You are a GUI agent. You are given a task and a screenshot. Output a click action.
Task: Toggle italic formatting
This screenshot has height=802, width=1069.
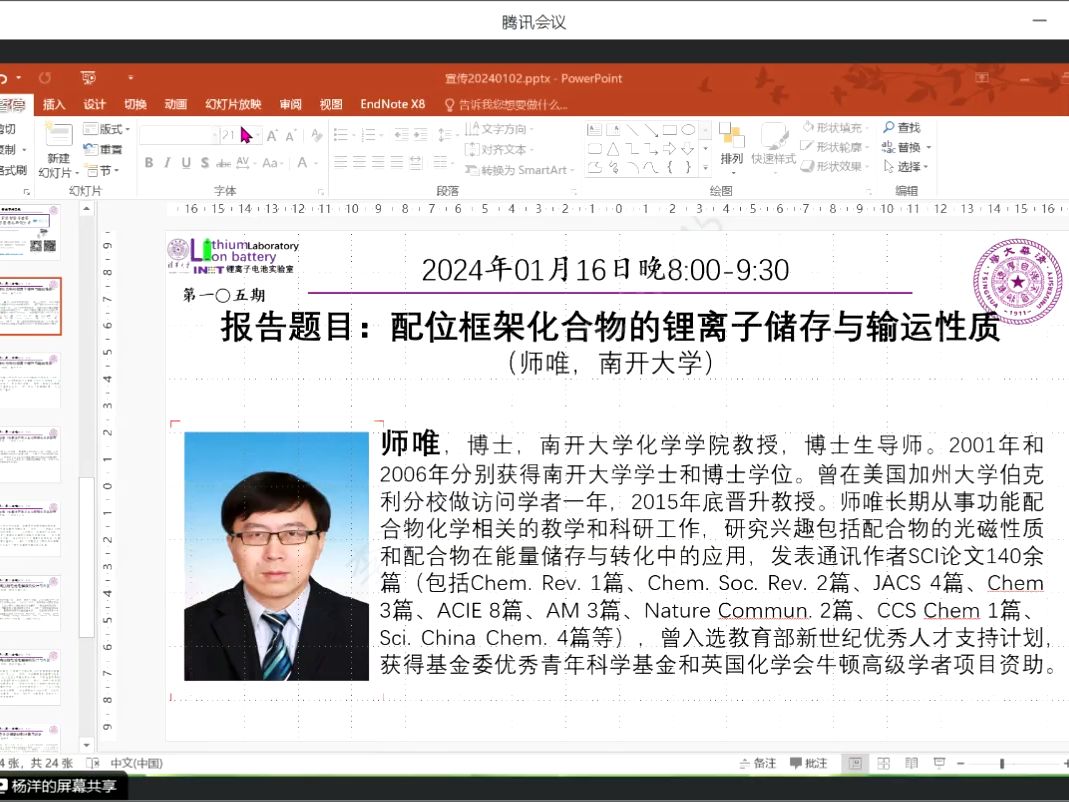click(167, 162)
